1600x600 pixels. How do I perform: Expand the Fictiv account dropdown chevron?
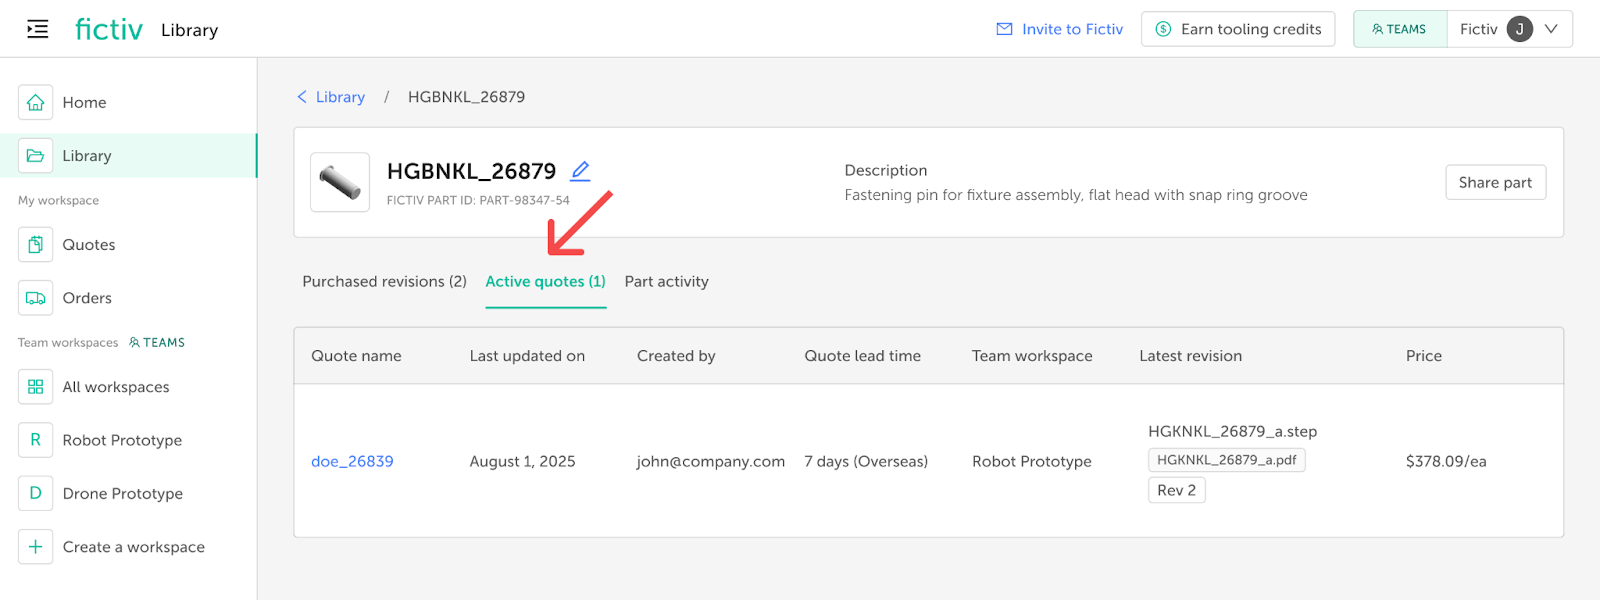pyautogui.click(x=1551, y=29)
